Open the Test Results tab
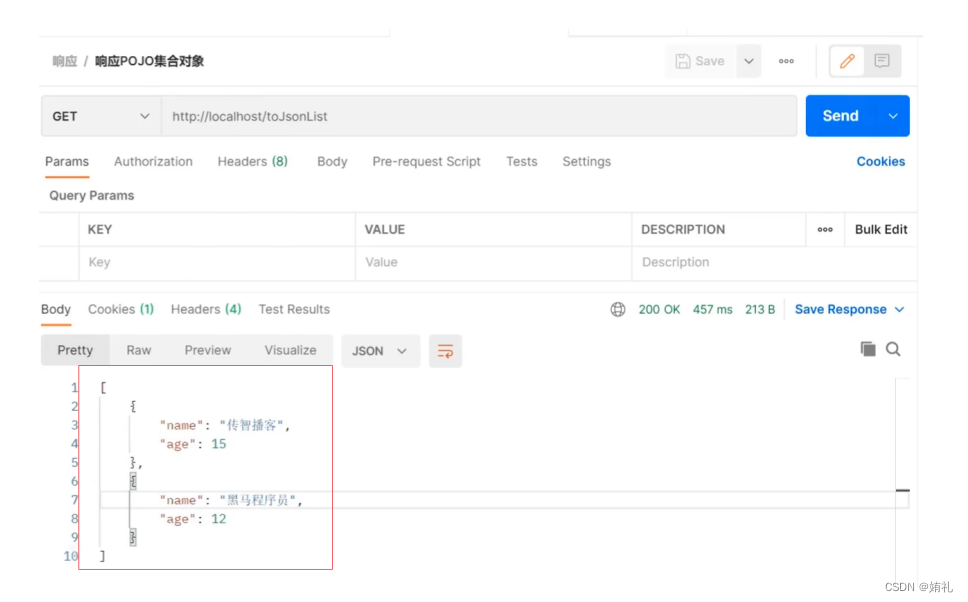 [x=294, y=309]
